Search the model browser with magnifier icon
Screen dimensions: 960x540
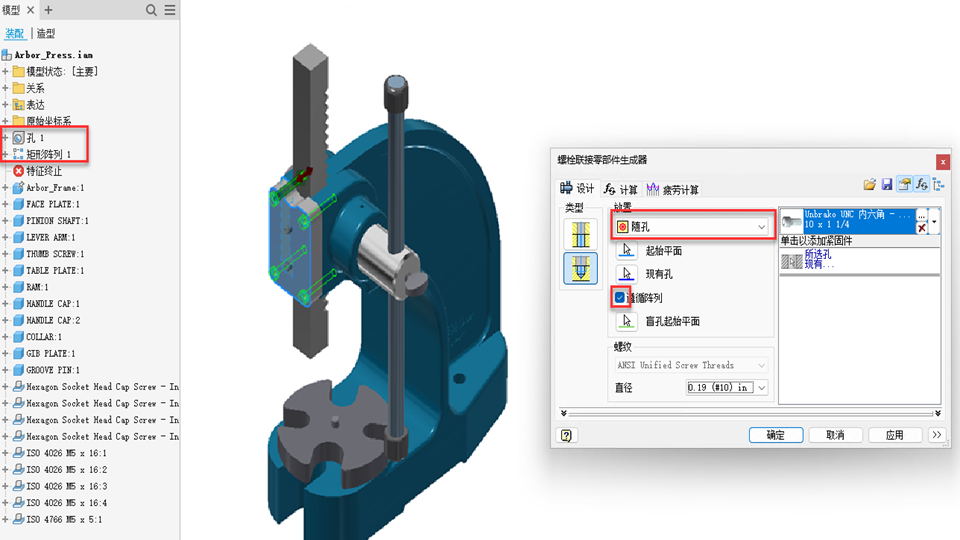(x=151, y=10)
